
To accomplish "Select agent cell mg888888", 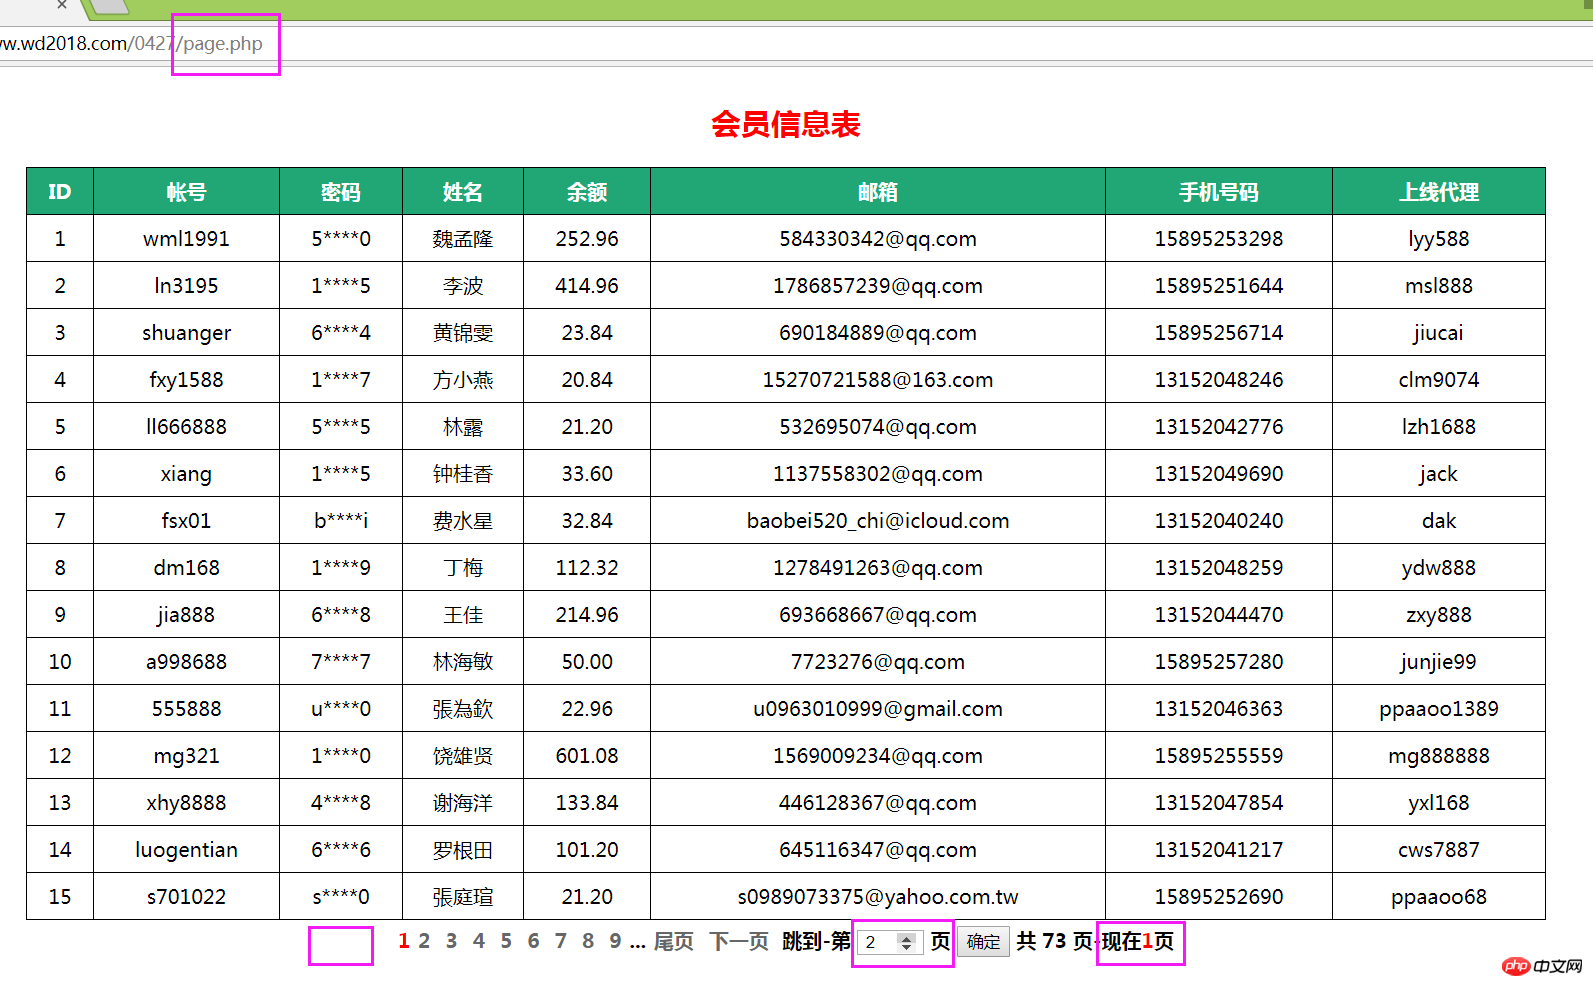I will tap(1439, 756).
